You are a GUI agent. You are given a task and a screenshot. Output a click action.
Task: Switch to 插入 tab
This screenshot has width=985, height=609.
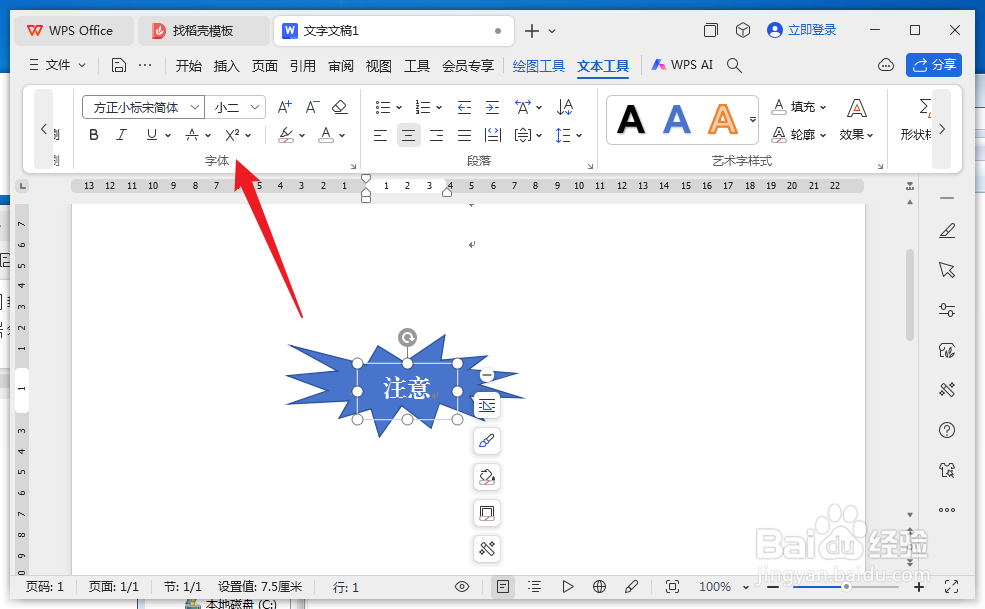(x=226, y=66)
